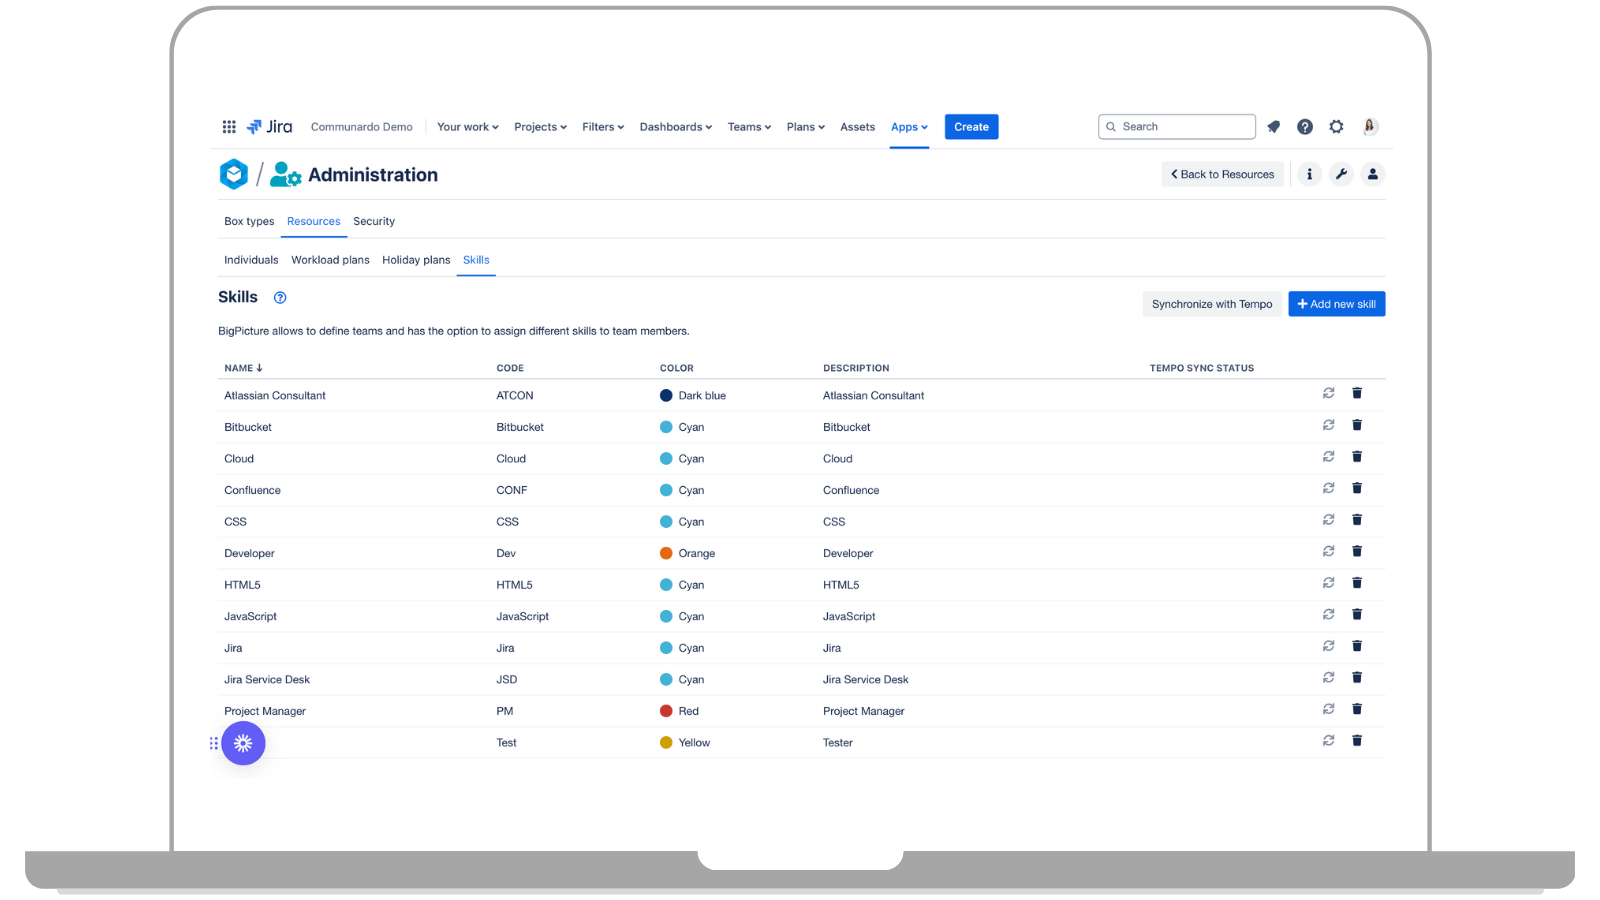Screen dimensions: 1600x900
Task: Click the Jira logo
Action: pos(270,127)
